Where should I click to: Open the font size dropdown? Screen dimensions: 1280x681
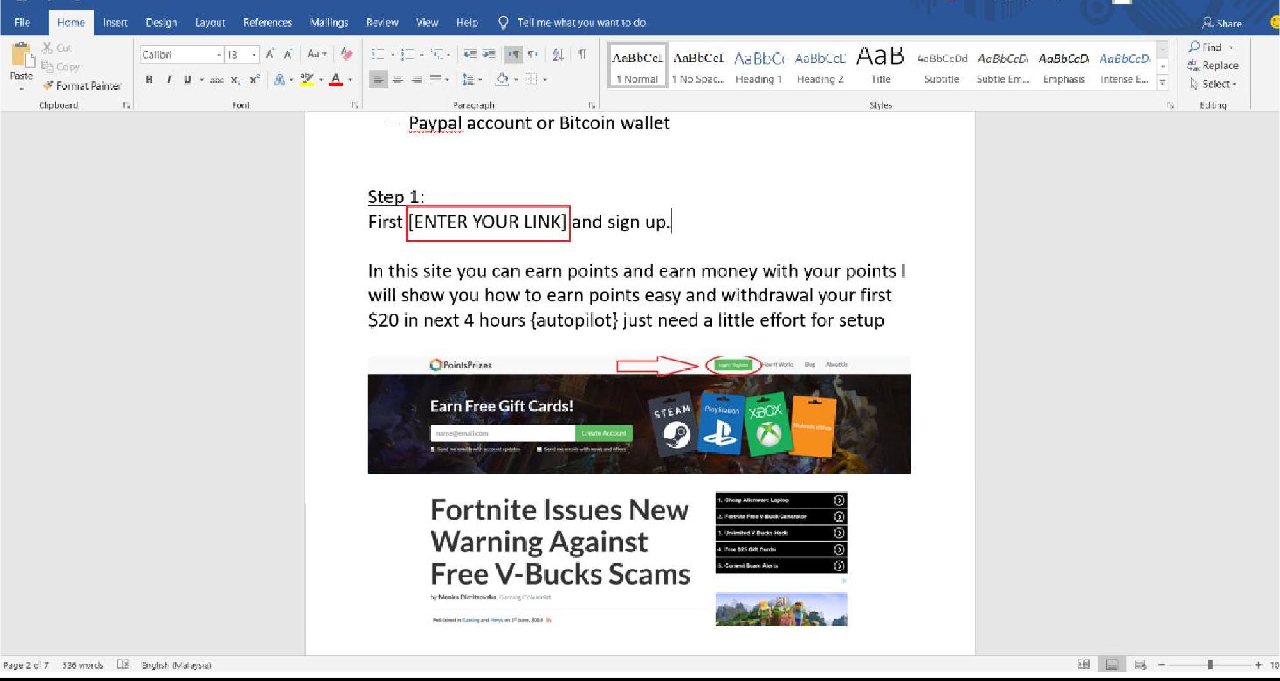tap(254, 55)
